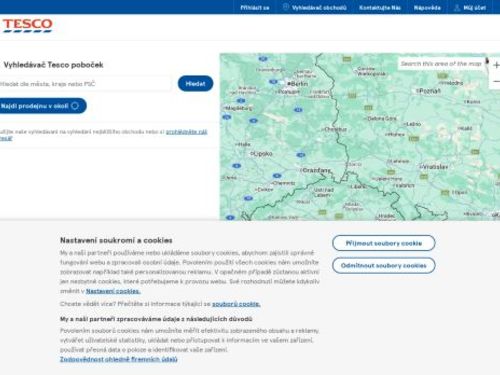The image size is (500, 375).
Task: Click the store locator pin icon in header
Action: click(x=286, y=7)
